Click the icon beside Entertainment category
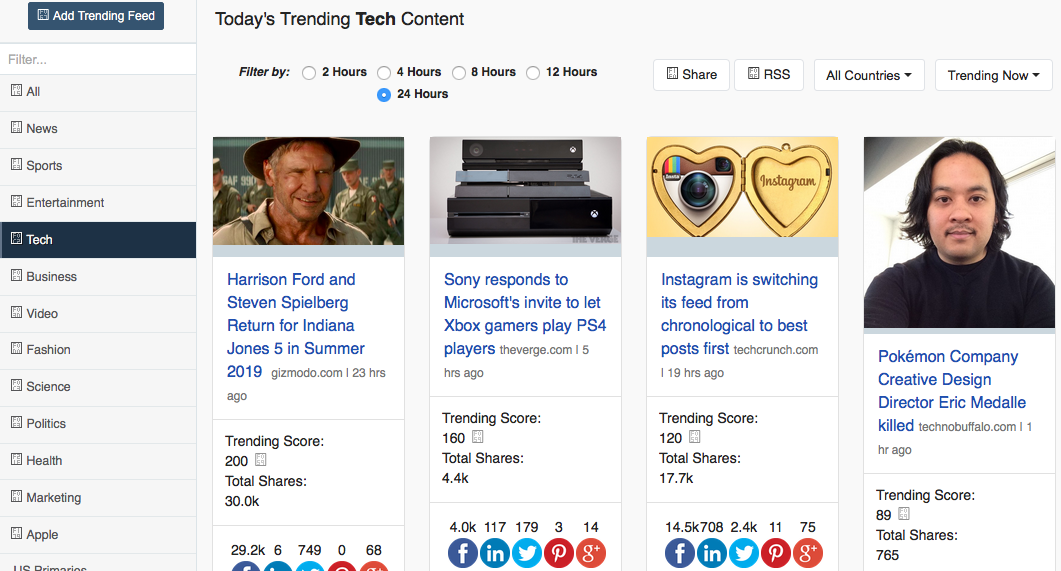Image resolution: width=1061 pixels, height=571 pixels. [x=17, y=201]
